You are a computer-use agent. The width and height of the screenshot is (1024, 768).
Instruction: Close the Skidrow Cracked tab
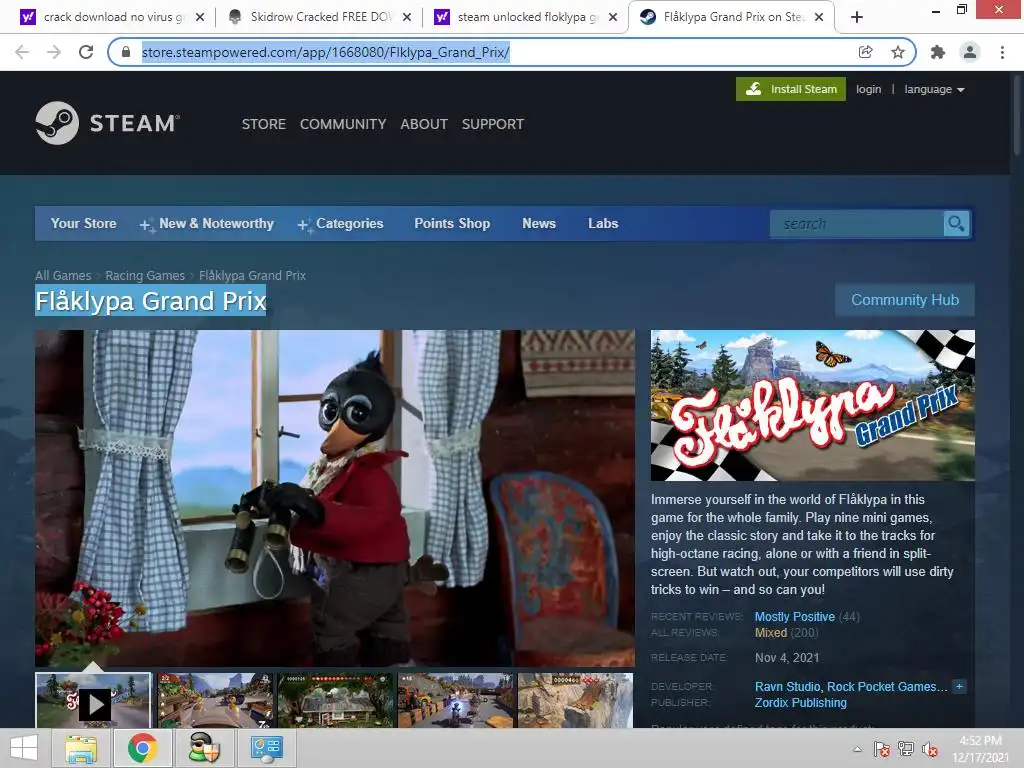407,18
